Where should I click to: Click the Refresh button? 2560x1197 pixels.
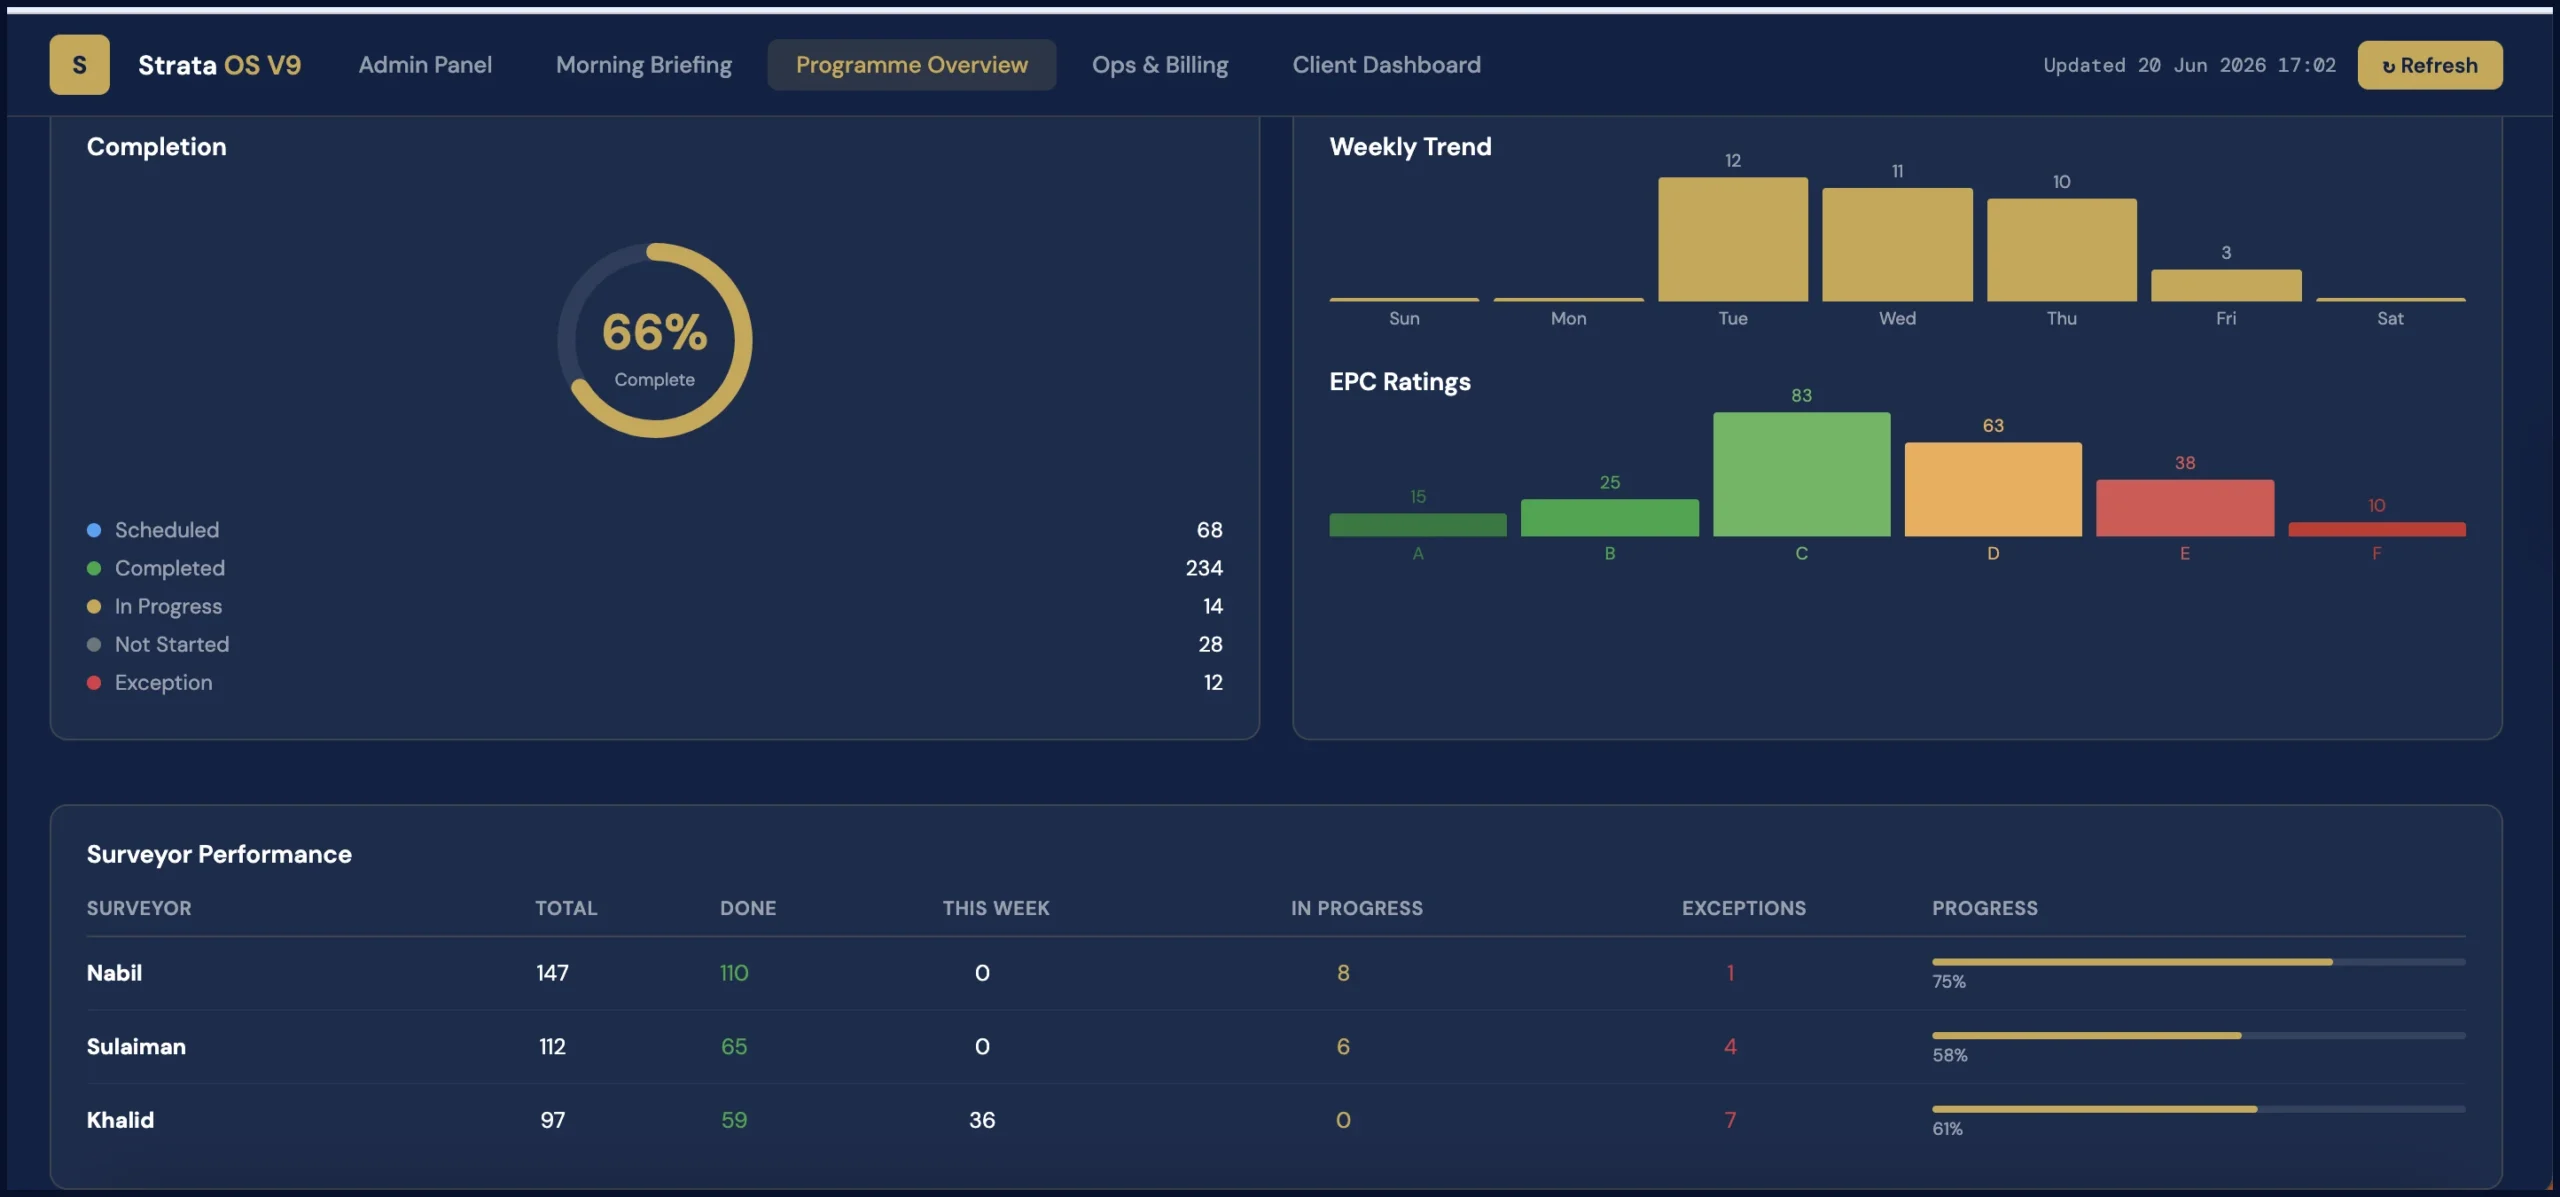click(x=2430, y=65)
